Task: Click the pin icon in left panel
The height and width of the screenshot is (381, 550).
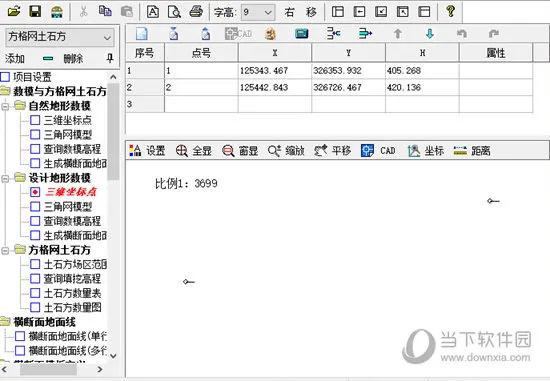Action: [110, 58]
